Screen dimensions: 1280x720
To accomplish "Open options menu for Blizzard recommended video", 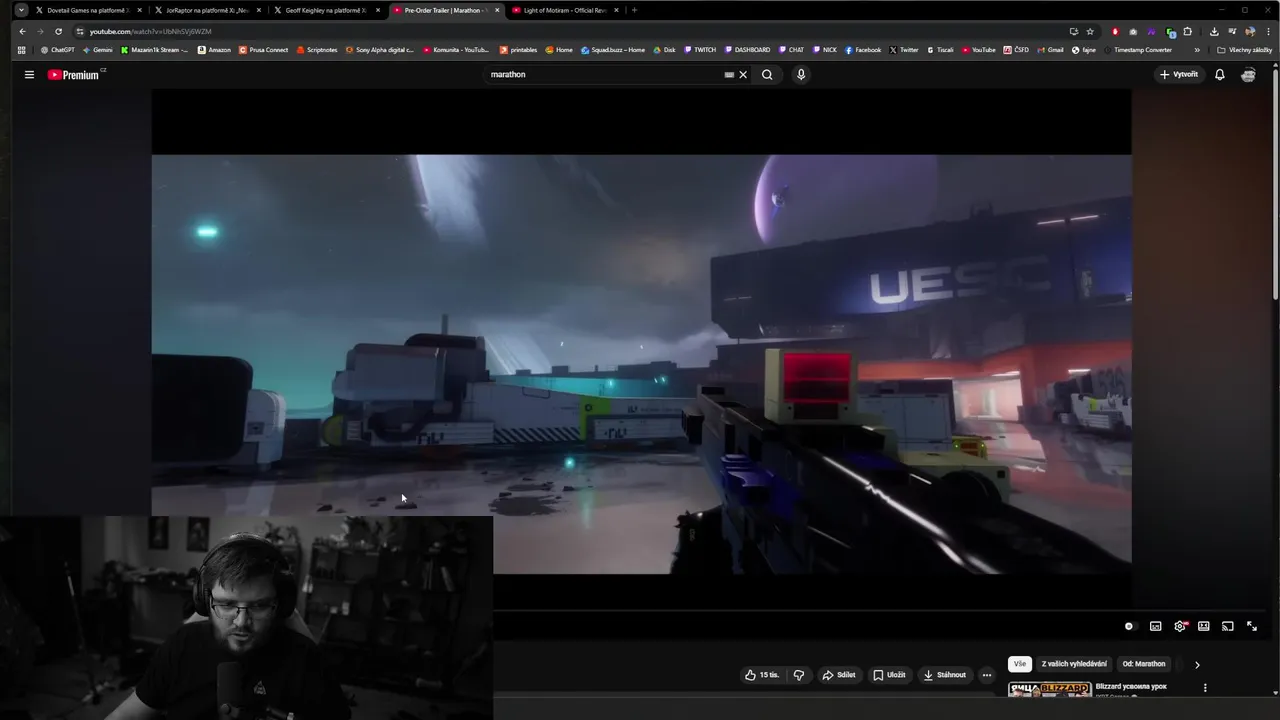I will 1205,688.
